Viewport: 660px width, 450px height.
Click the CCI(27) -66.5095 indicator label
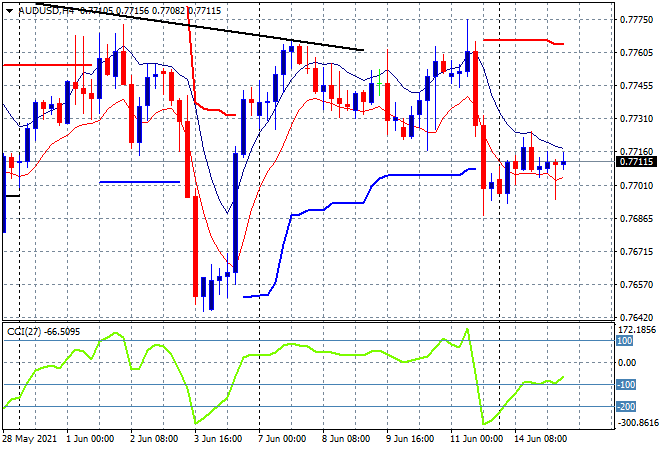pos(43,332)
